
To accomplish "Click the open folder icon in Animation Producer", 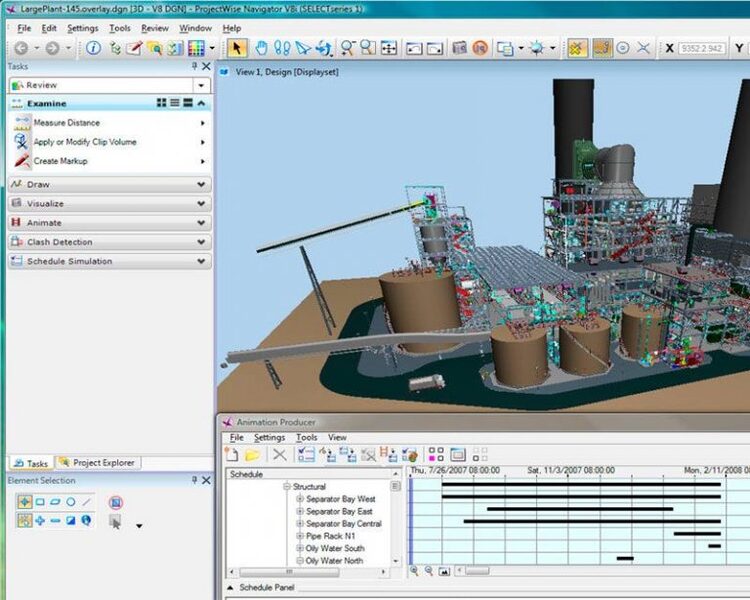I will pyautogui.click(x=252, y=455).
